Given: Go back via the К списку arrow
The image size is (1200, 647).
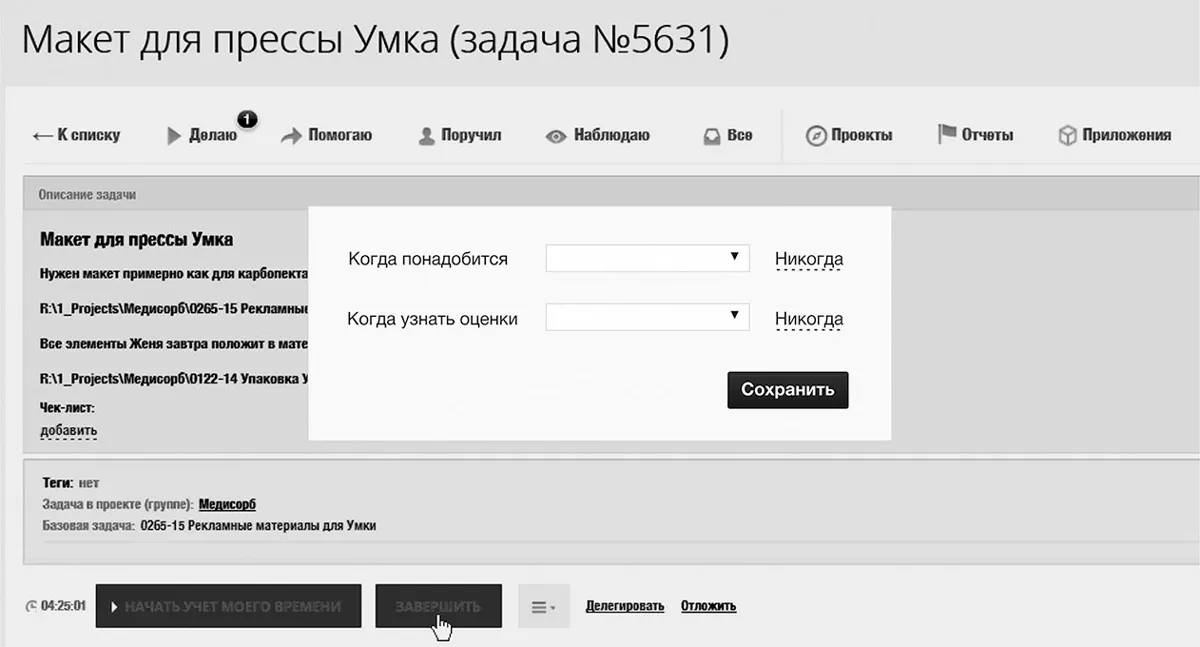Looking at the screenshot, I should (76, 135).
